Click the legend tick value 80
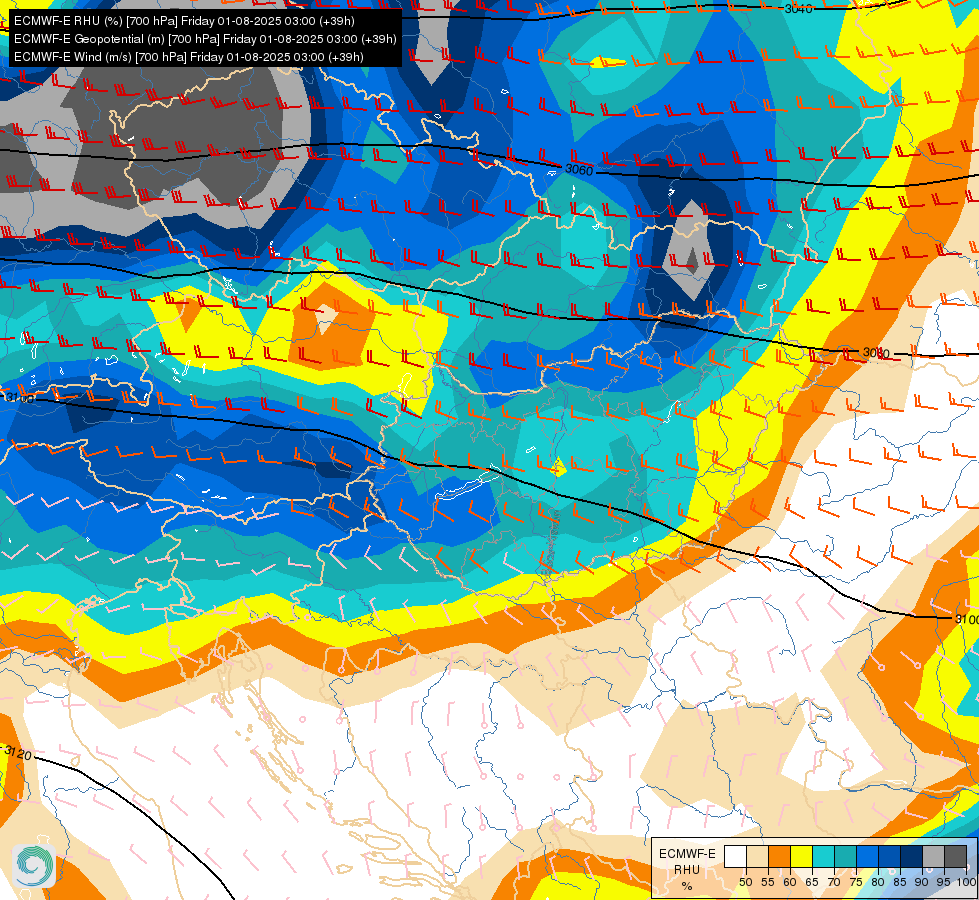Screen dimensions: 979x900 [878, 883]
